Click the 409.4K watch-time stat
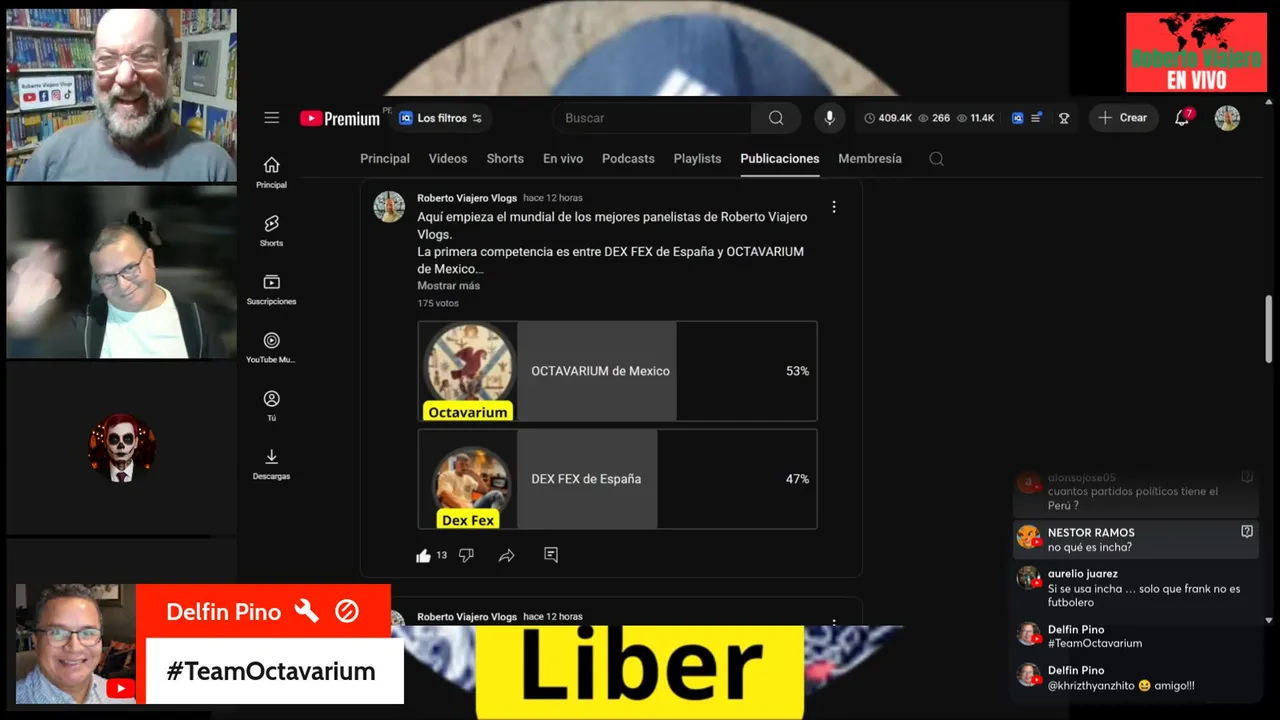Image resolution: width=1280 pixels, height=720 pixels. [x=888, y=118]
